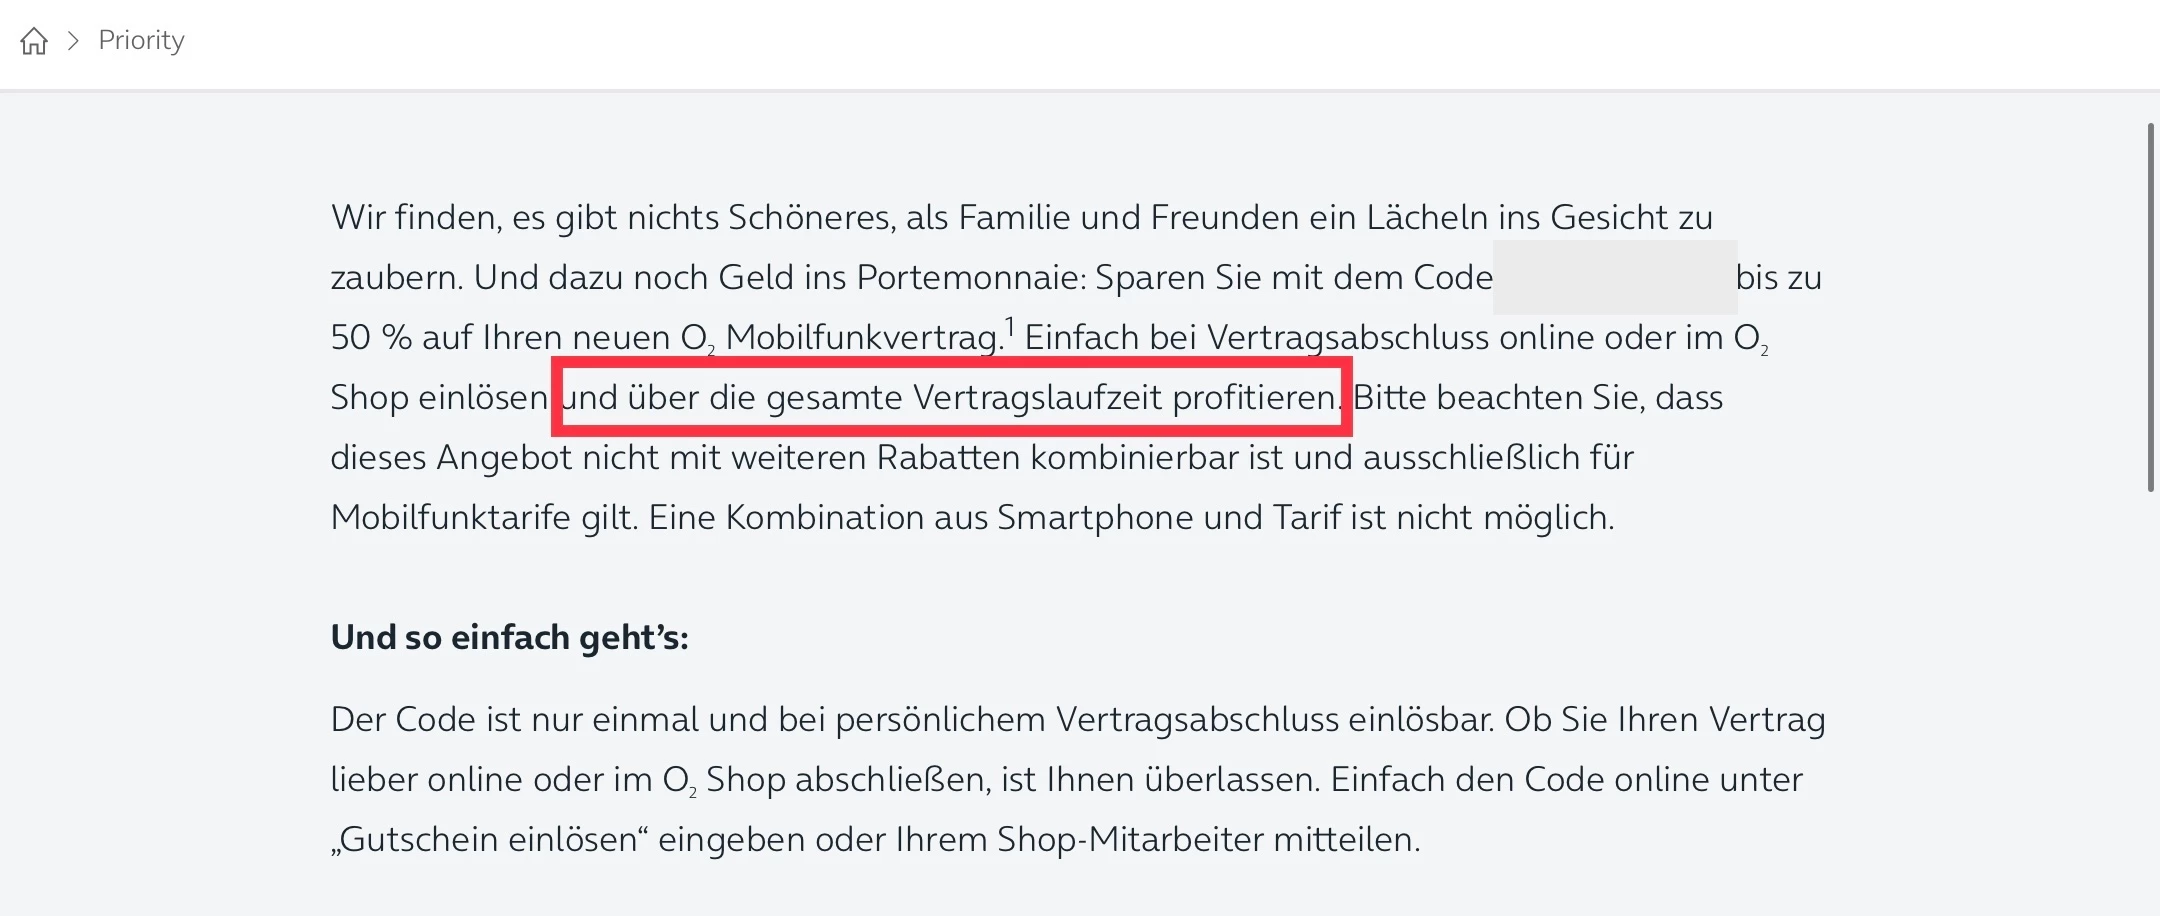
Task: Click the vertical scrollbar thumb
Action: 2151,307
